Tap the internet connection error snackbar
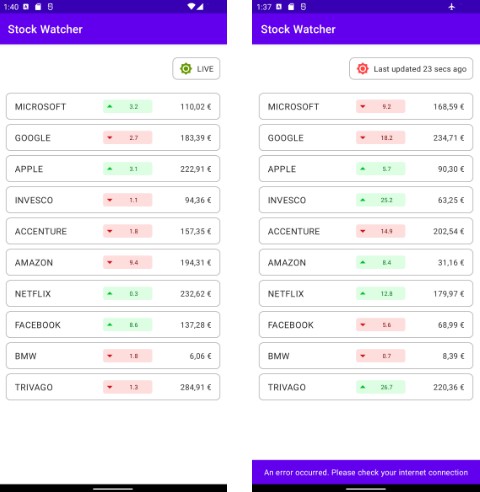 [x=366, y=472]
